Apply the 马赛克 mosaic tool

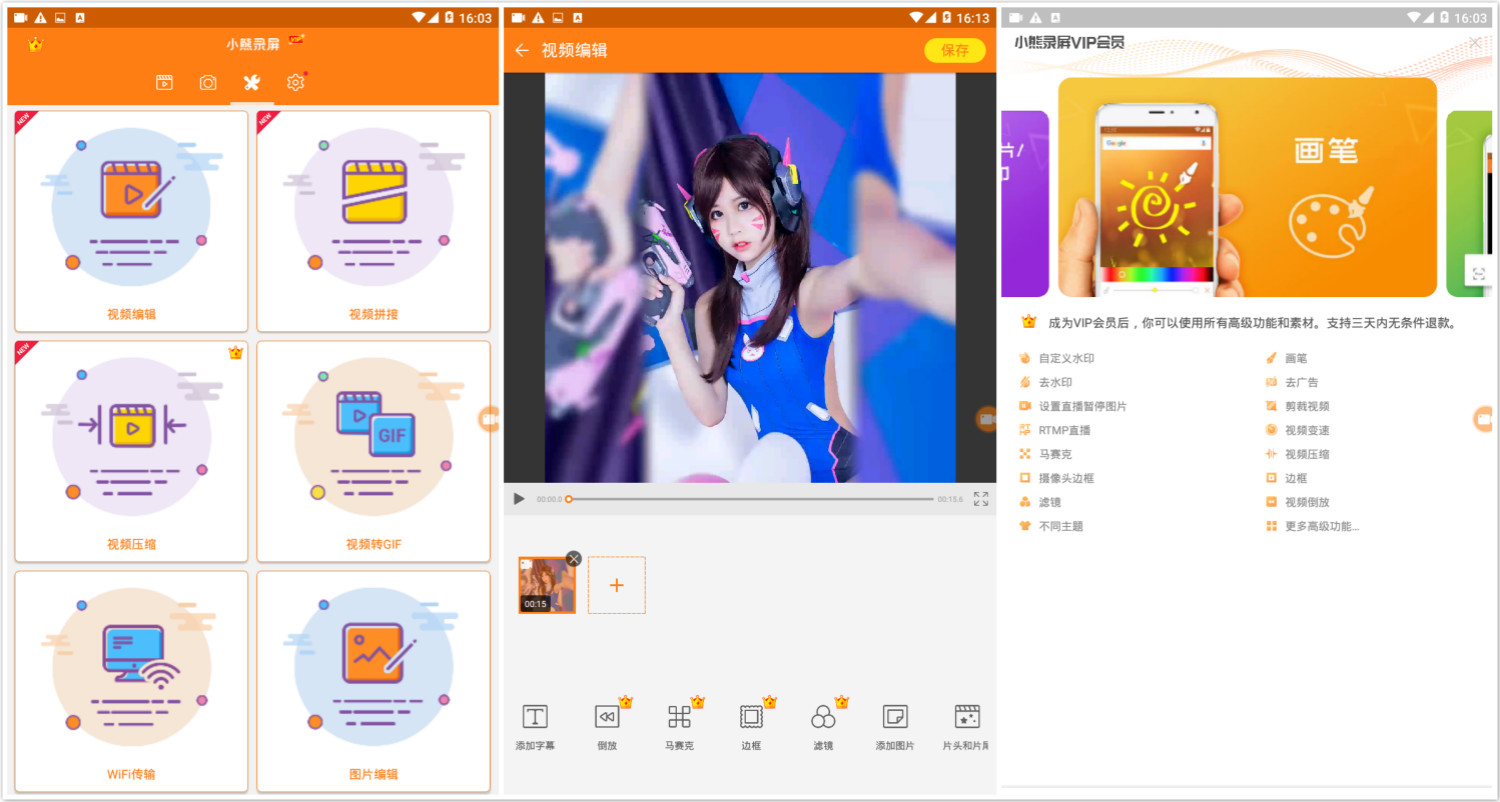click(679, 725)
